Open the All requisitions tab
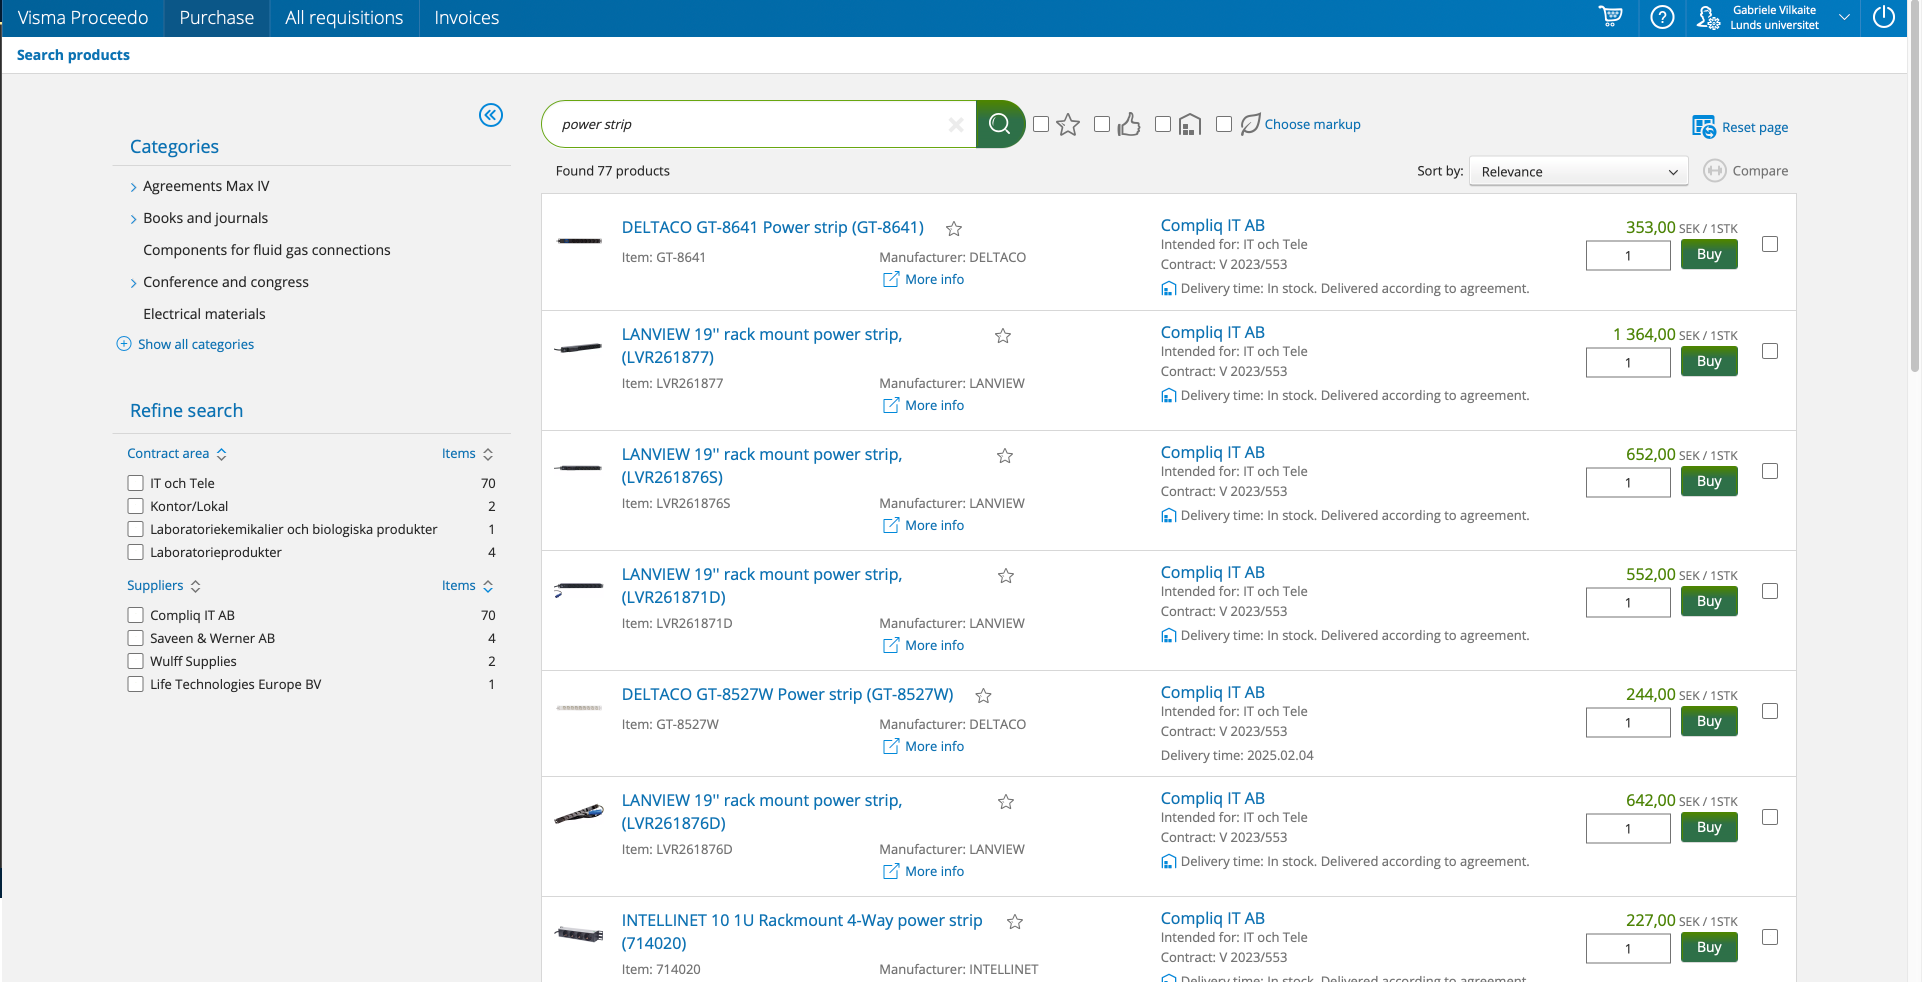1922x982 pixels. point(344,18)
